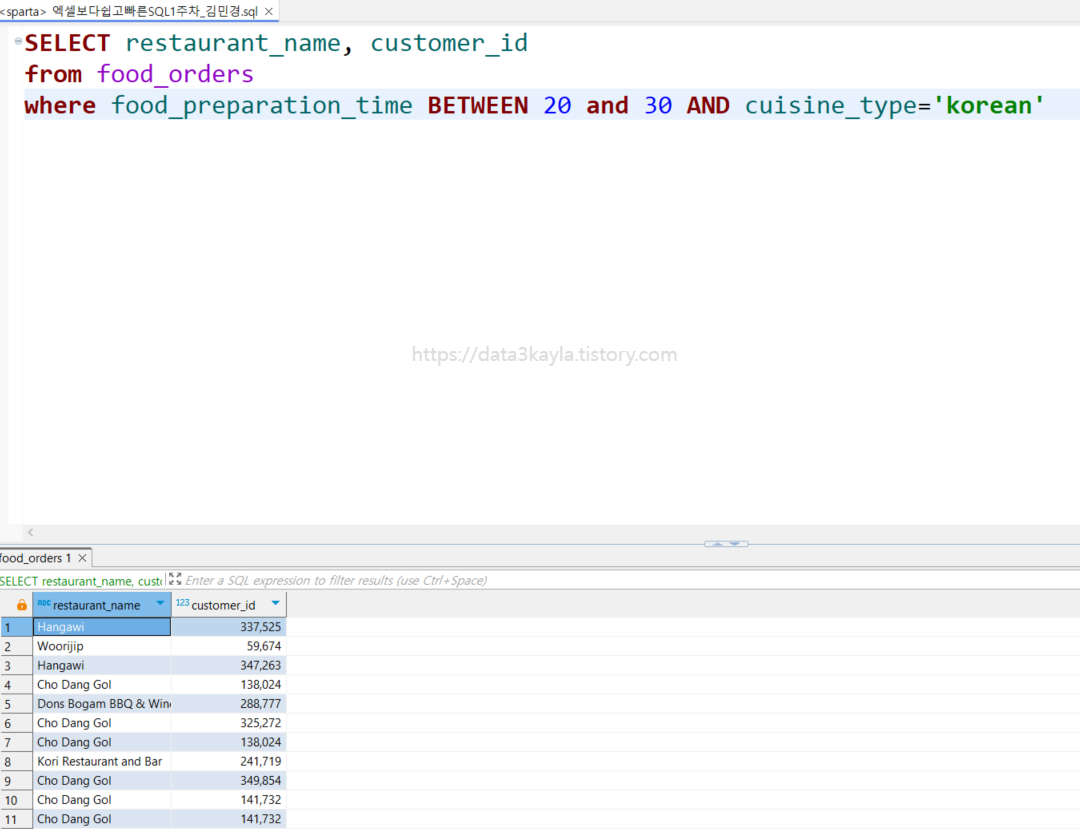The image size is (1080, 829).
Task: Select the customer_id value 325,272
Action: tap(229, 723)
